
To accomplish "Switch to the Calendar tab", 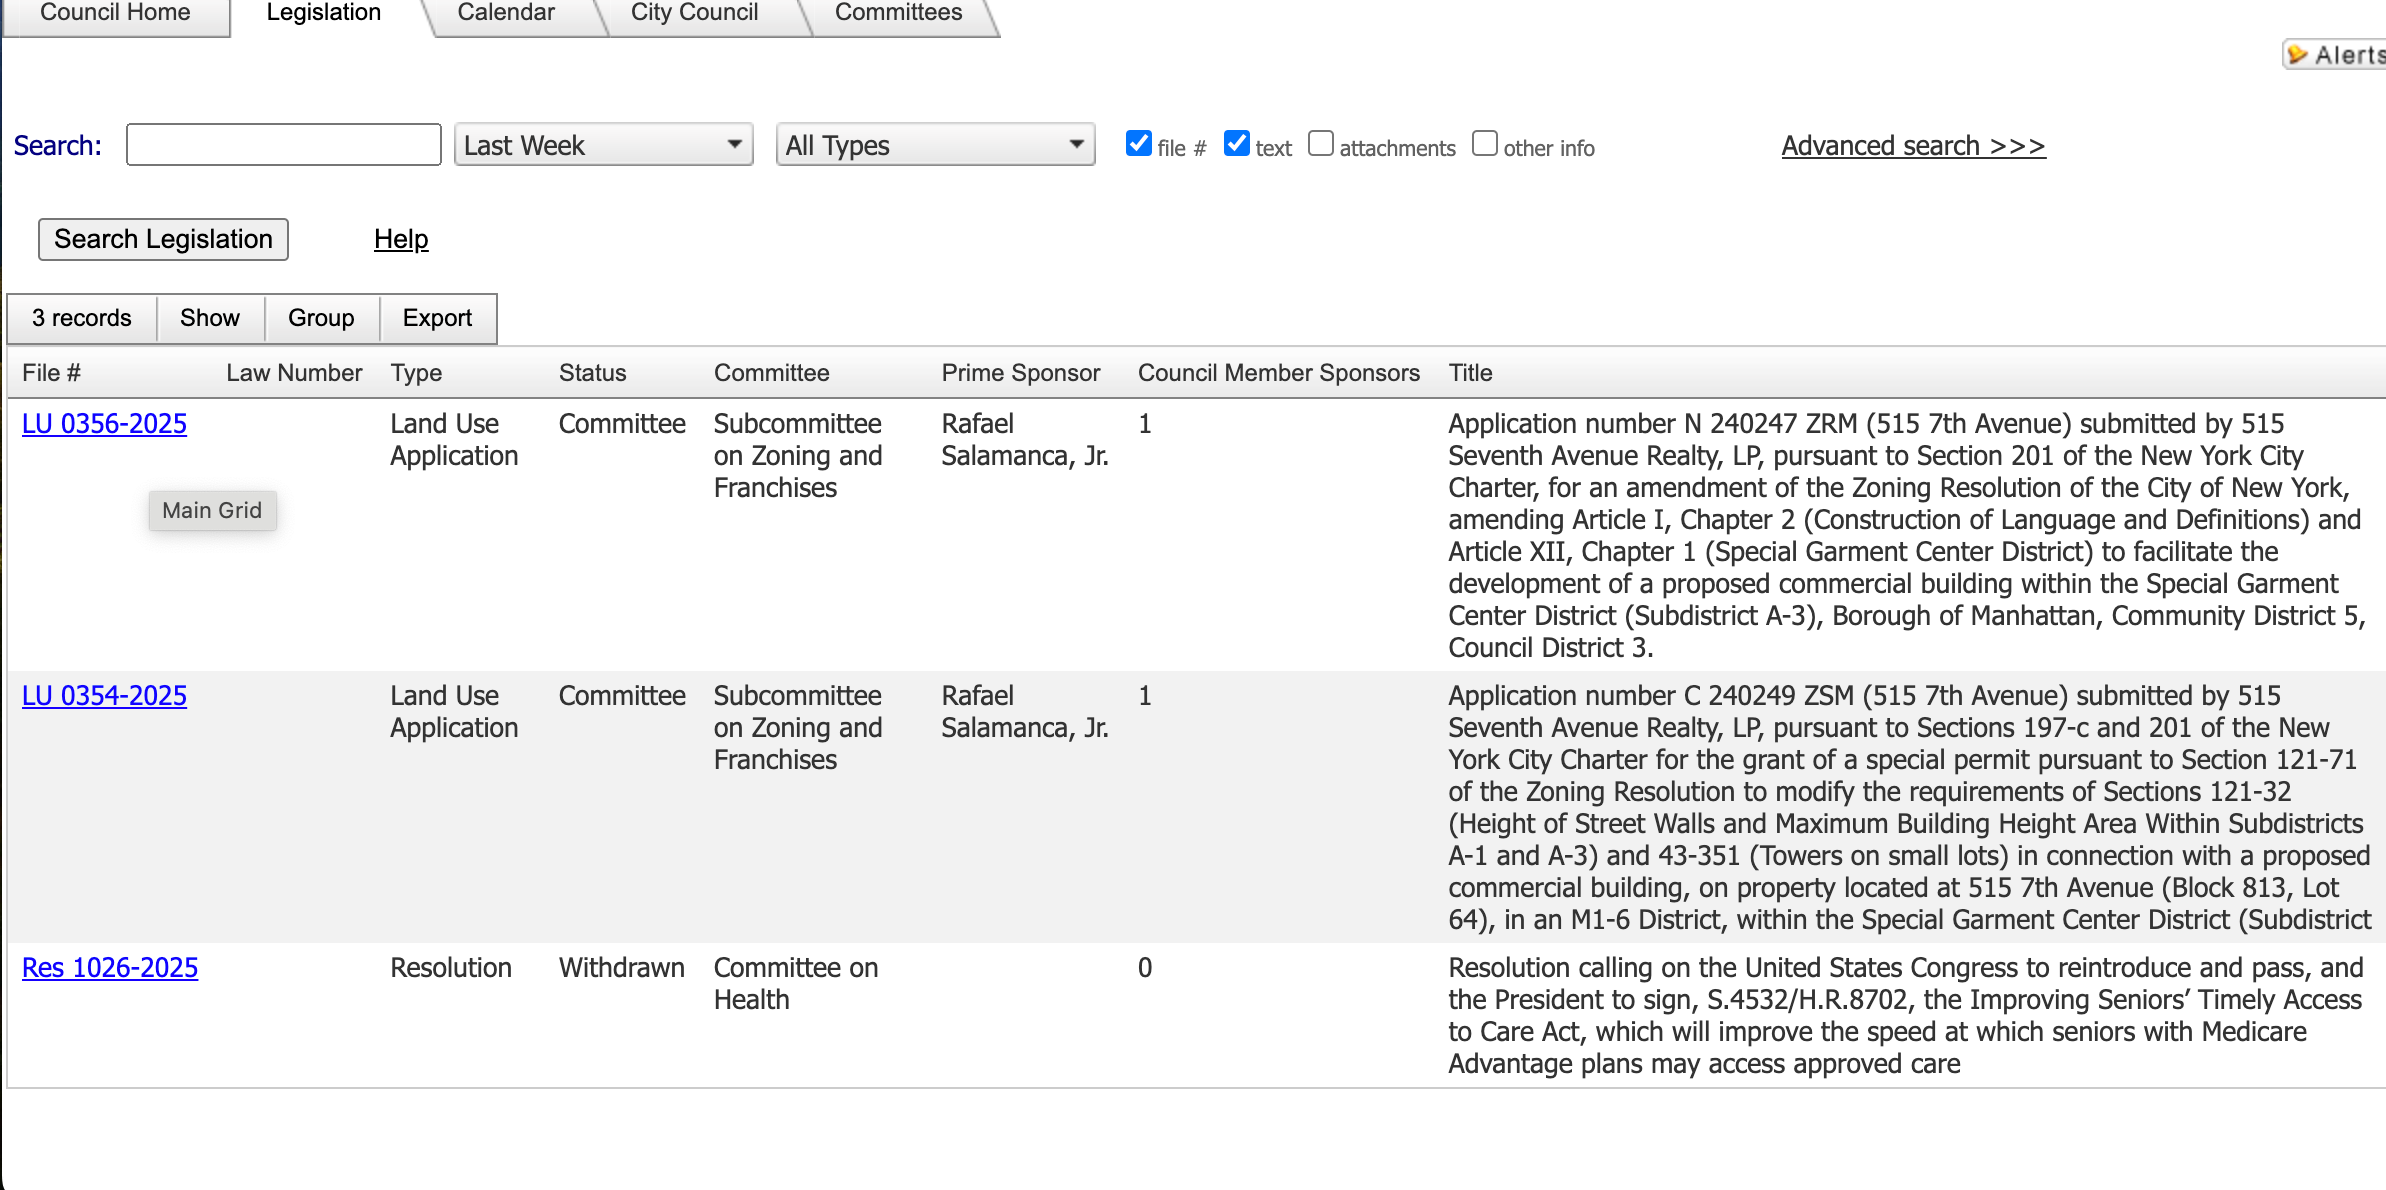I will click(505, 14).
